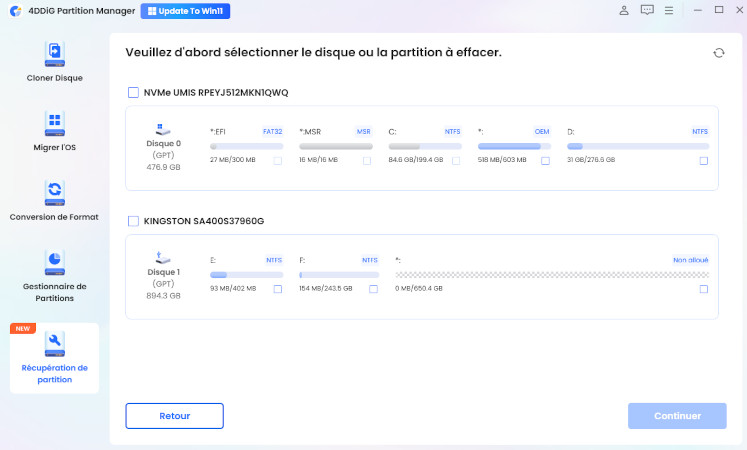747x450 pixels.
Task: Click the MSR file system tag
Action: click(x=363, y=131)
